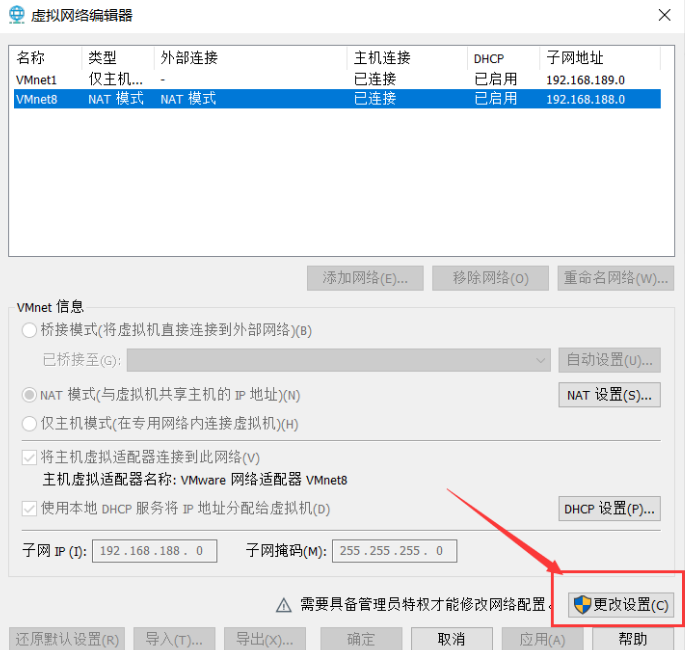Click the 子网地址 column header
This screenshot has height=650, width=685.
click(x=600, y=58)
